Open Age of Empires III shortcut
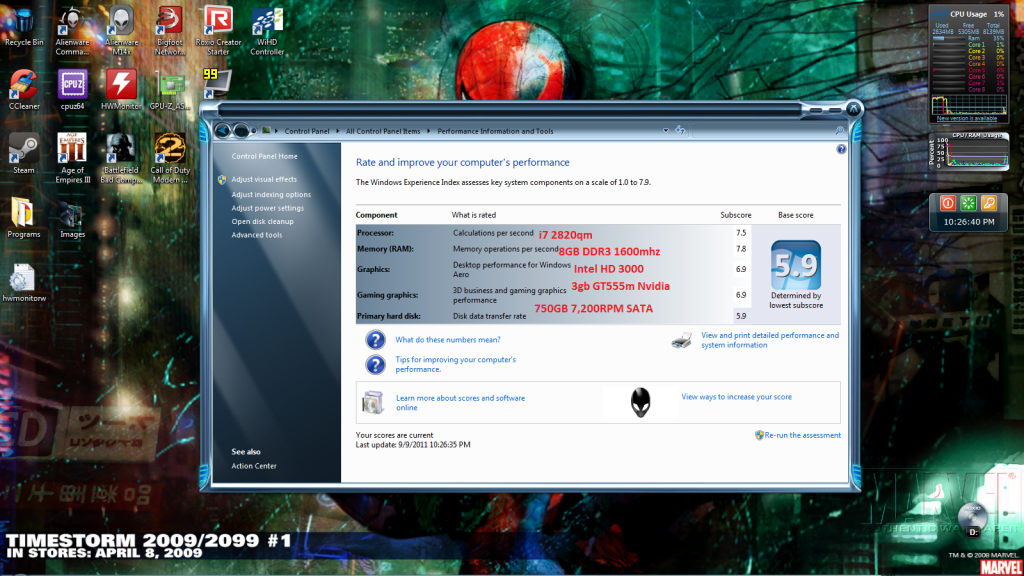1024x576 pixels. [72, 158]
